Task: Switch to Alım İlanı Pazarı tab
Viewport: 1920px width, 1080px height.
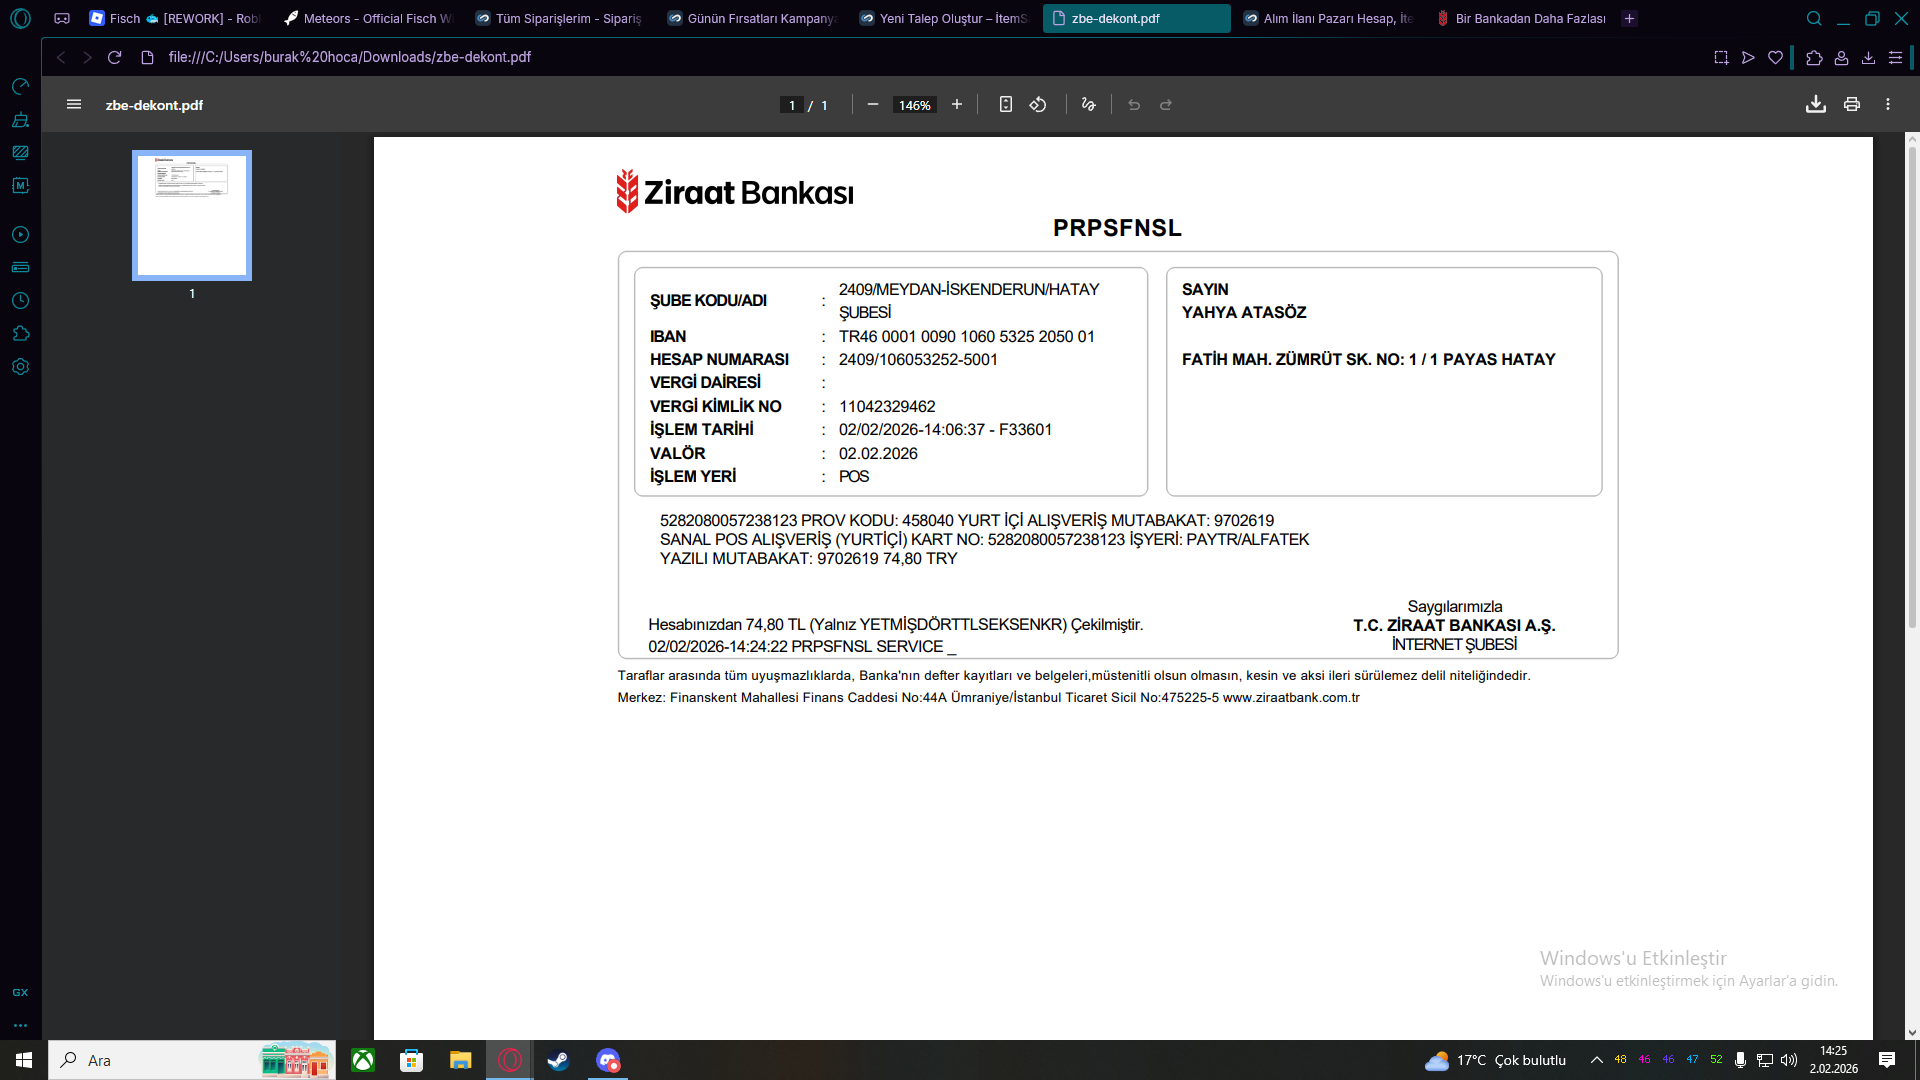Action: pos(1327,18)
